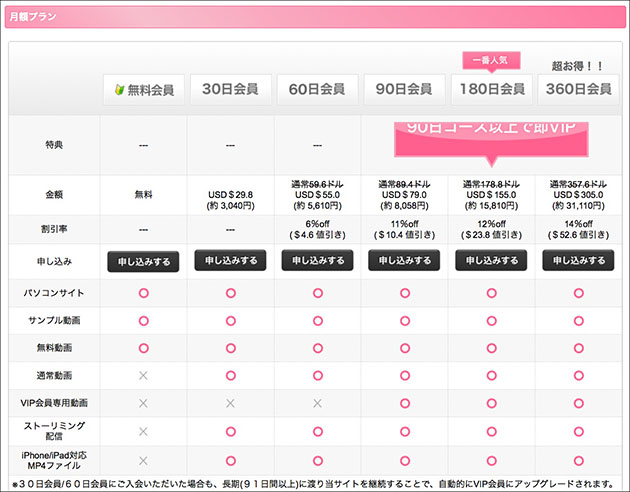The width and height of the screenshot is (630, 492).
Task: Sign up for the 180日会員 plan
Action: (x=490, y=261)
